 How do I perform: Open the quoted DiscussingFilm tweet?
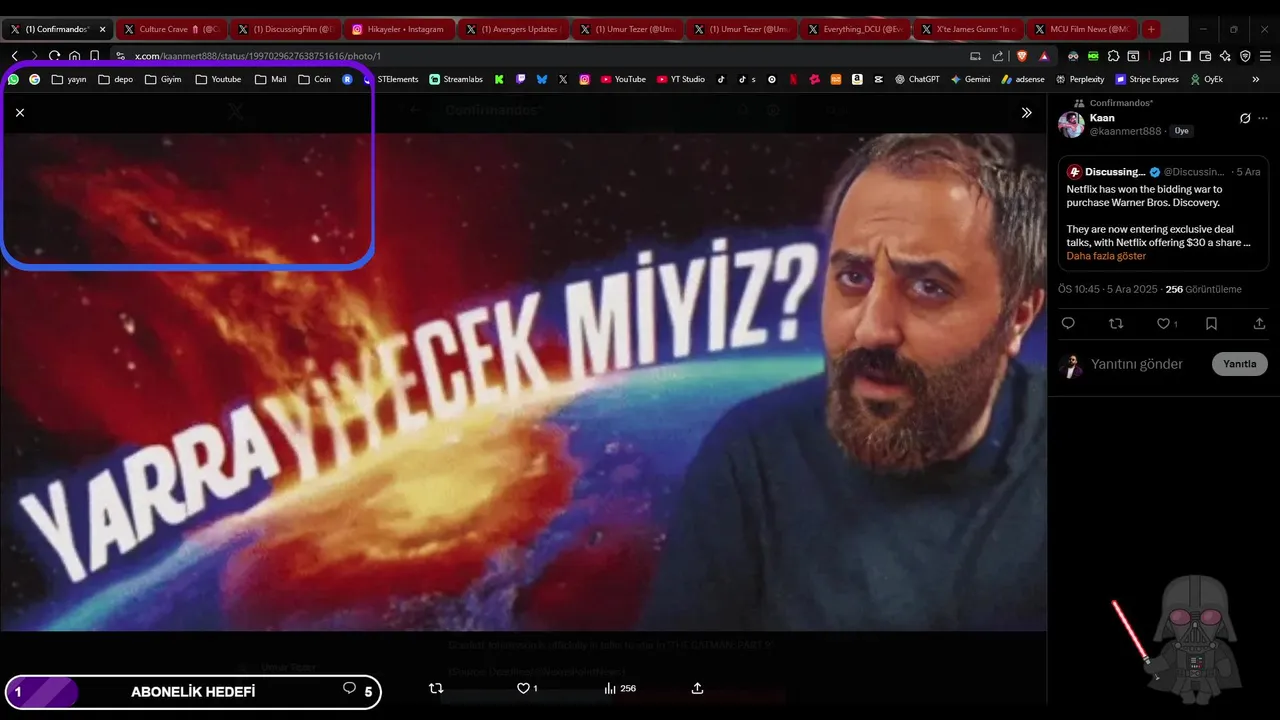pyautogui.click(x=1163, y=213)
